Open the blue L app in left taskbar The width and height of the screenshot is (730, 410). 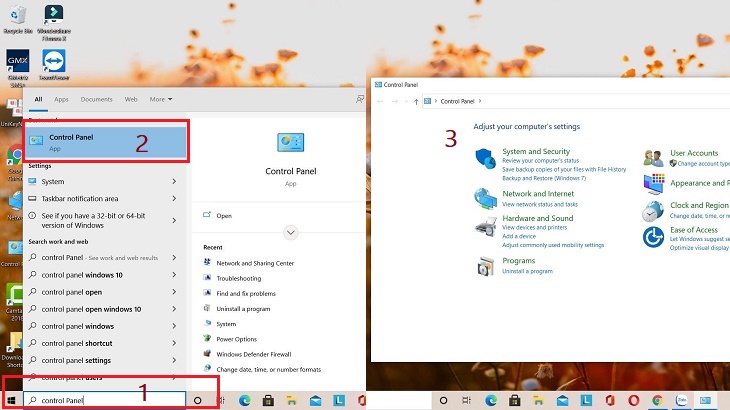point(339,400)
